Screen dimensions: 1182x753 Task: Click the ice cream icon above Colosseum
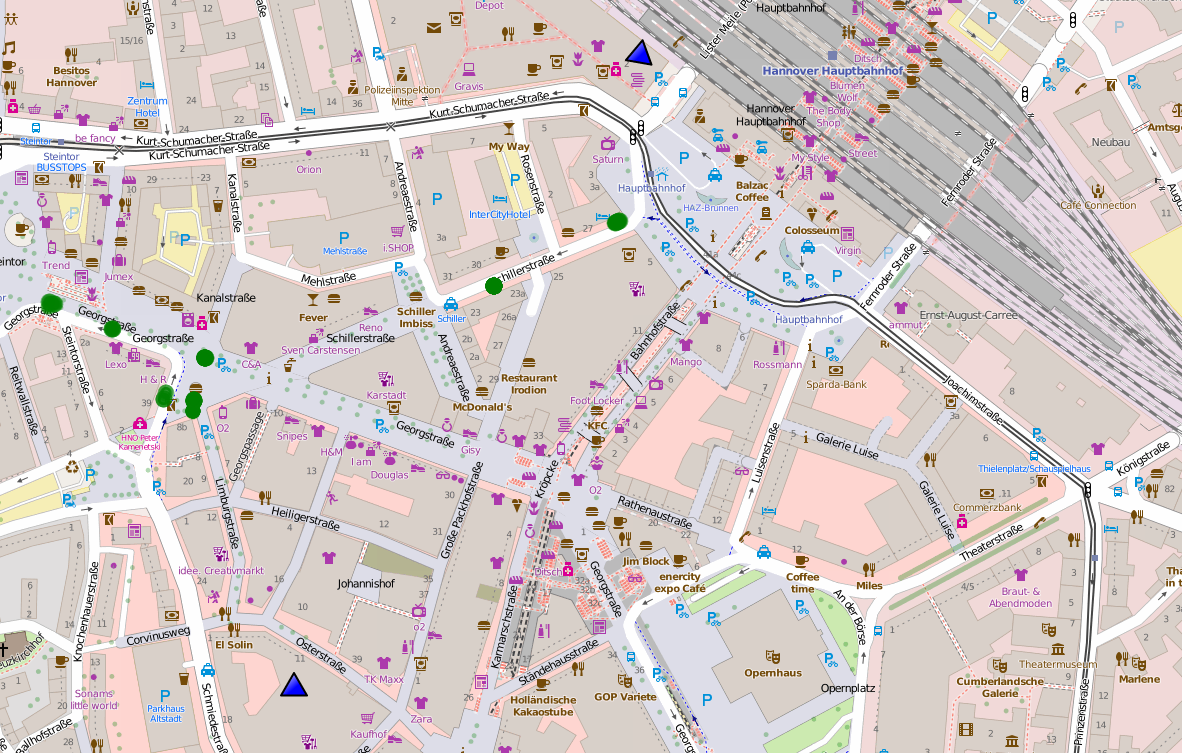coord(811,214)
